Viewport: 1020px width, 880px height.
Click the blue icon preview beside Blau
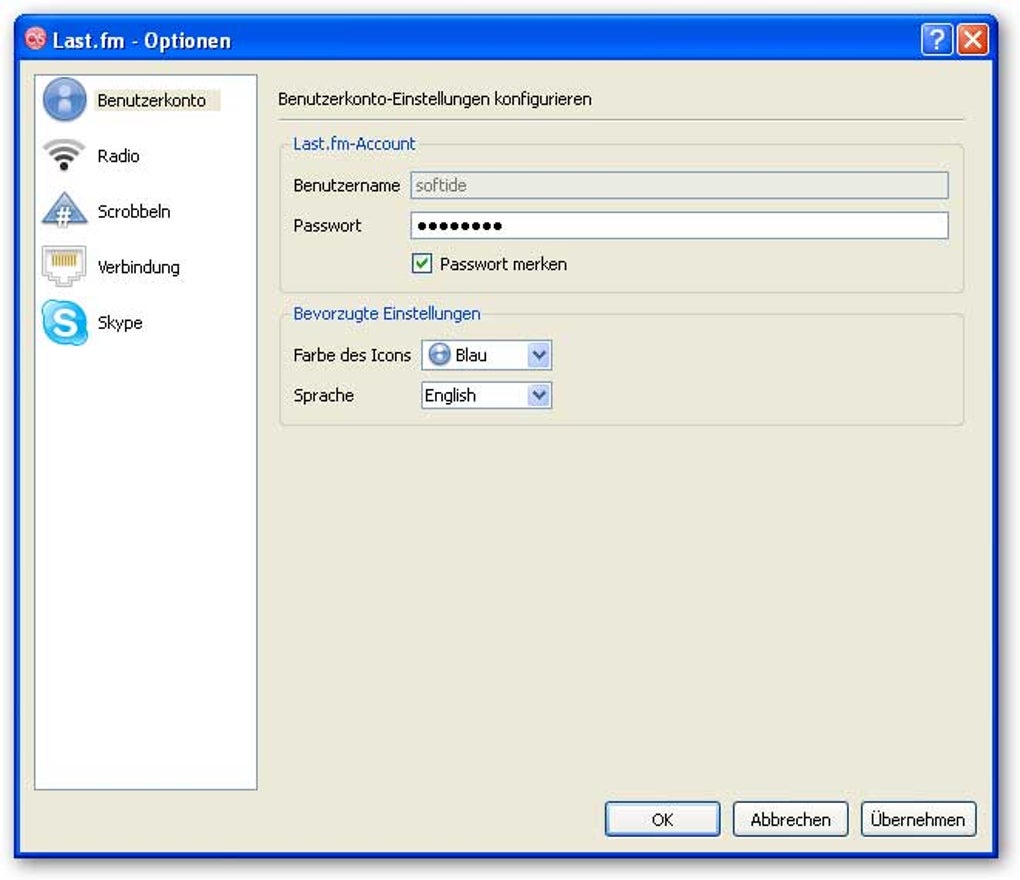440,354
